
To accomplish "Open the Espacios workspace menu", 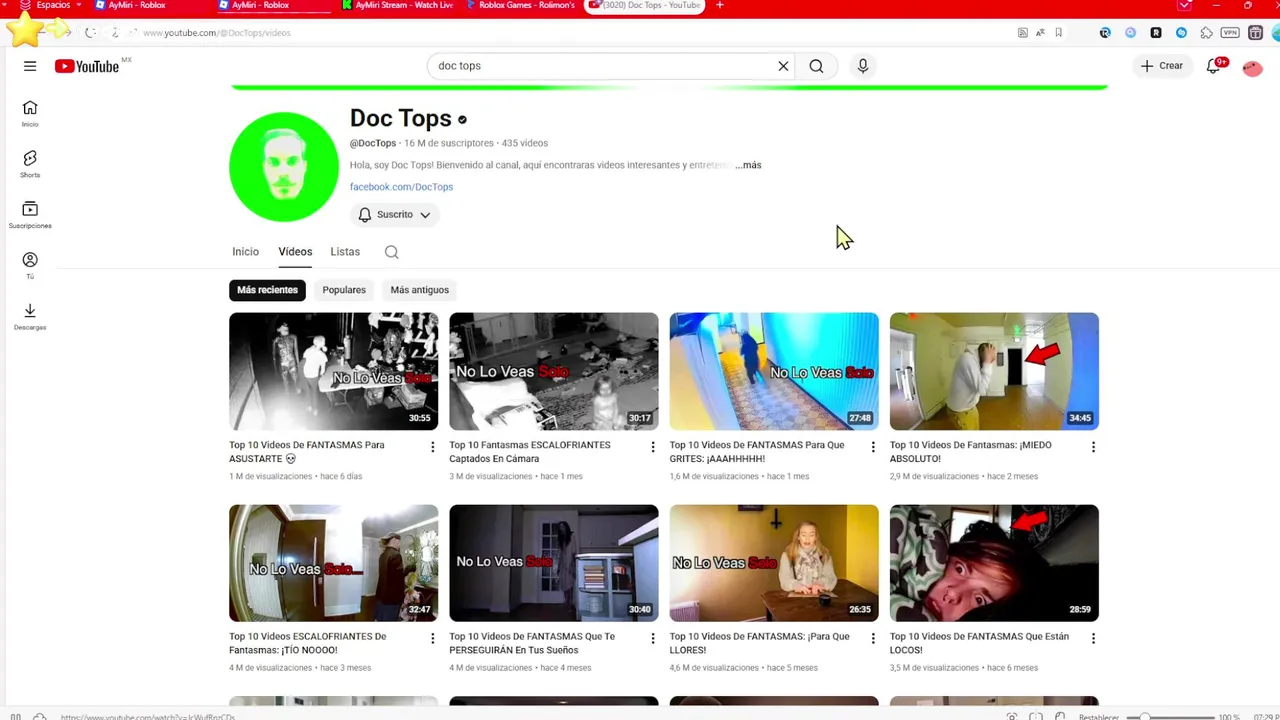I will pyautogui.click(x=52, y=5).
